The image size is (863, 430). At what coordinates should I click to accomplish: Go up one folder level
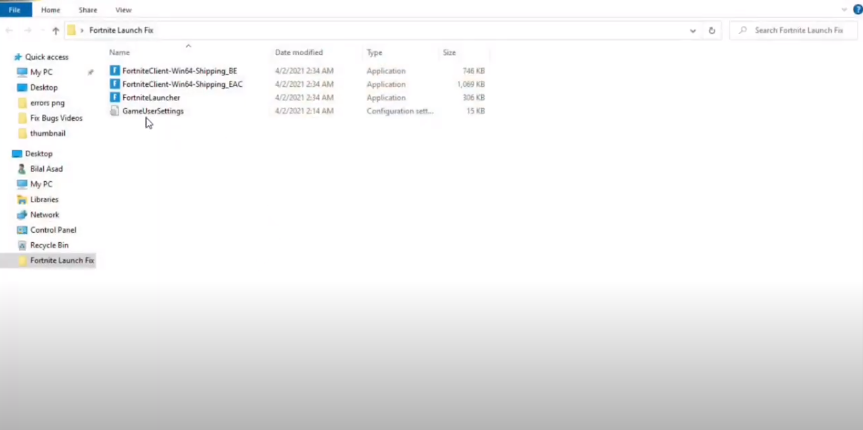(56, 31)
